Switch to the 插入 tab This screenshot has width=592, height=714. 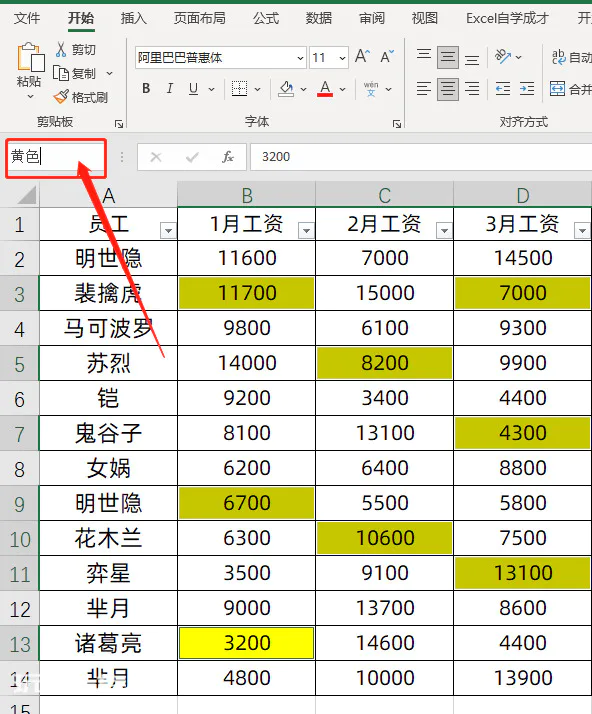tap(133, 18)
